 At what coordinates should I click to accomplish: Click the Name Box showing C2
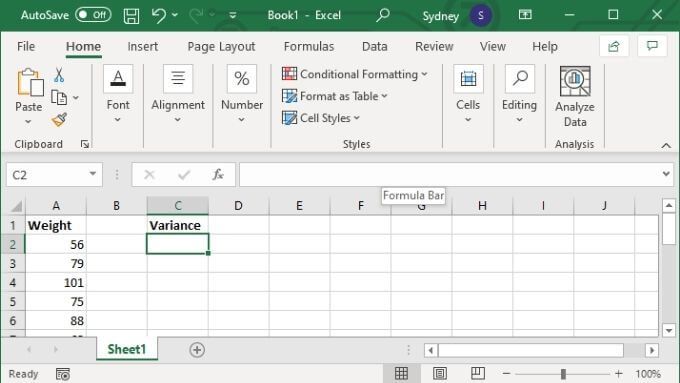coord(47,175)
